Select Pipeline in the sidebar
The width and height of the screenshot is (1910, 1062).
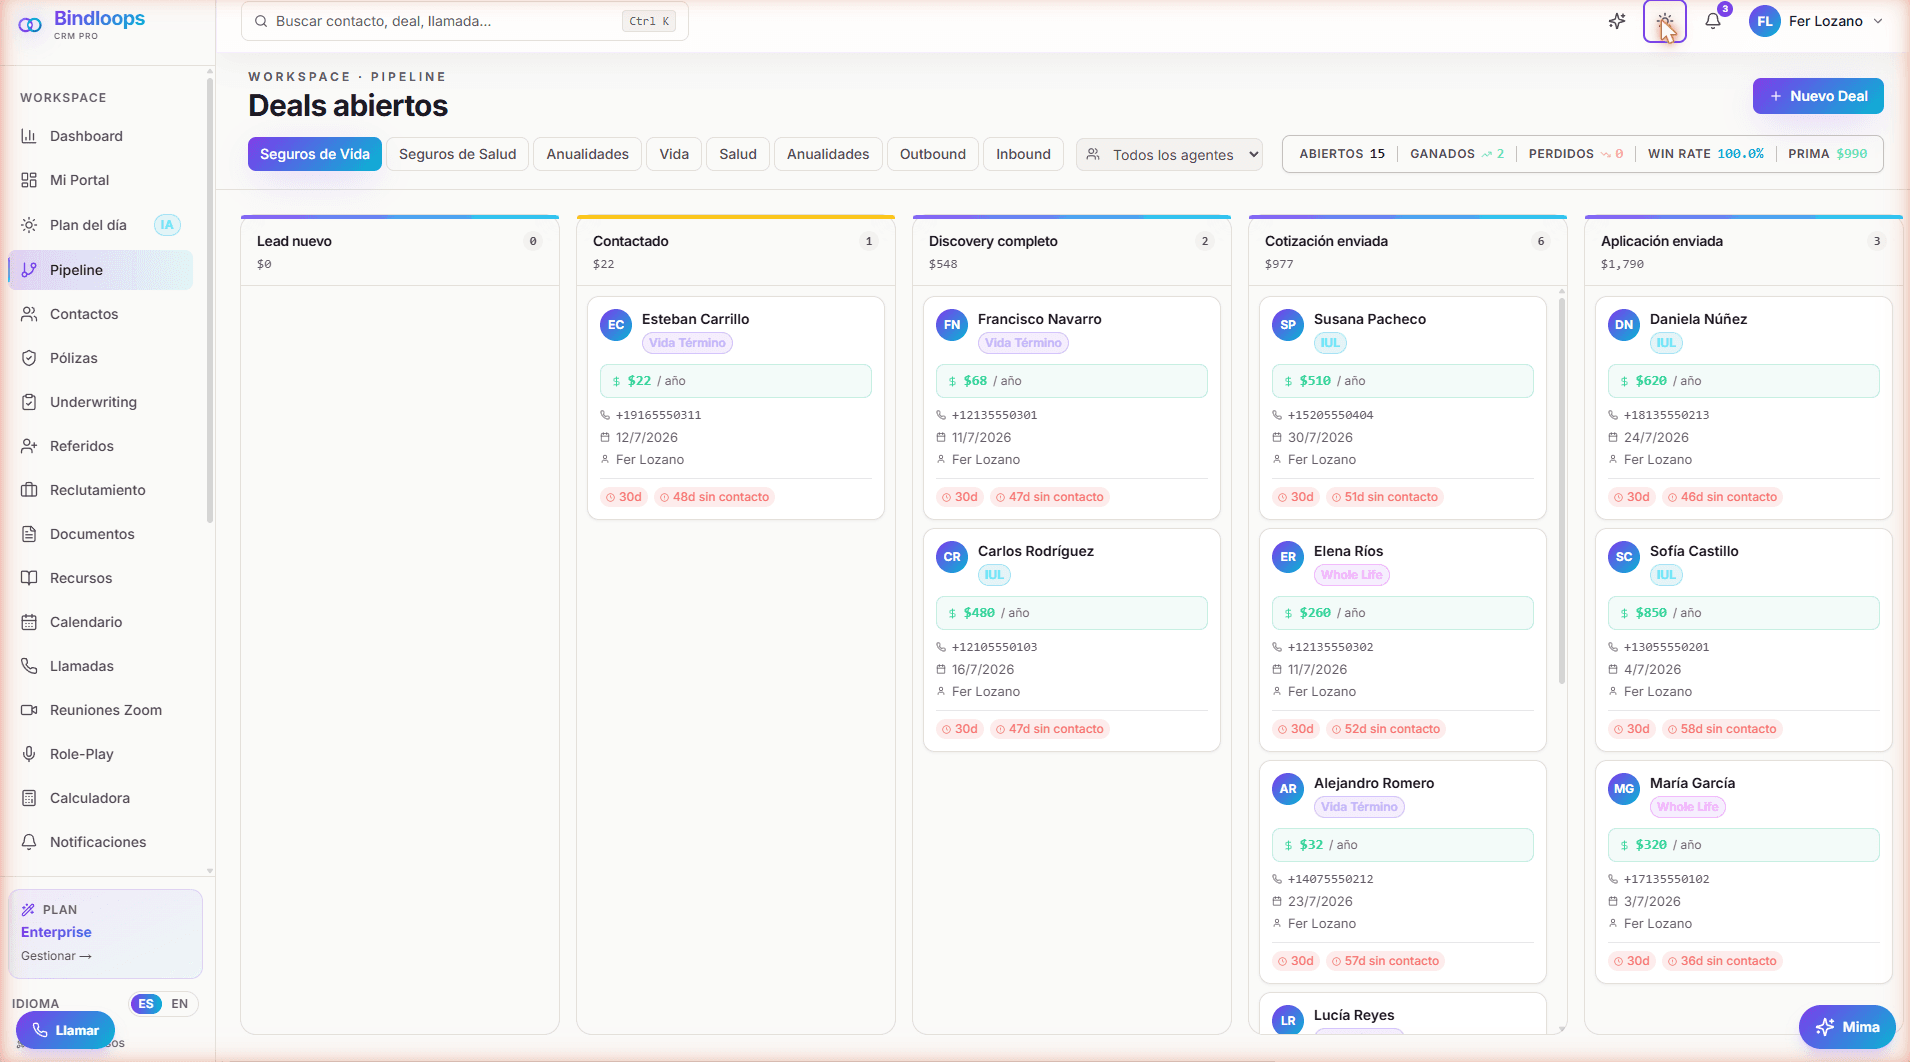[x=100, y=270]
